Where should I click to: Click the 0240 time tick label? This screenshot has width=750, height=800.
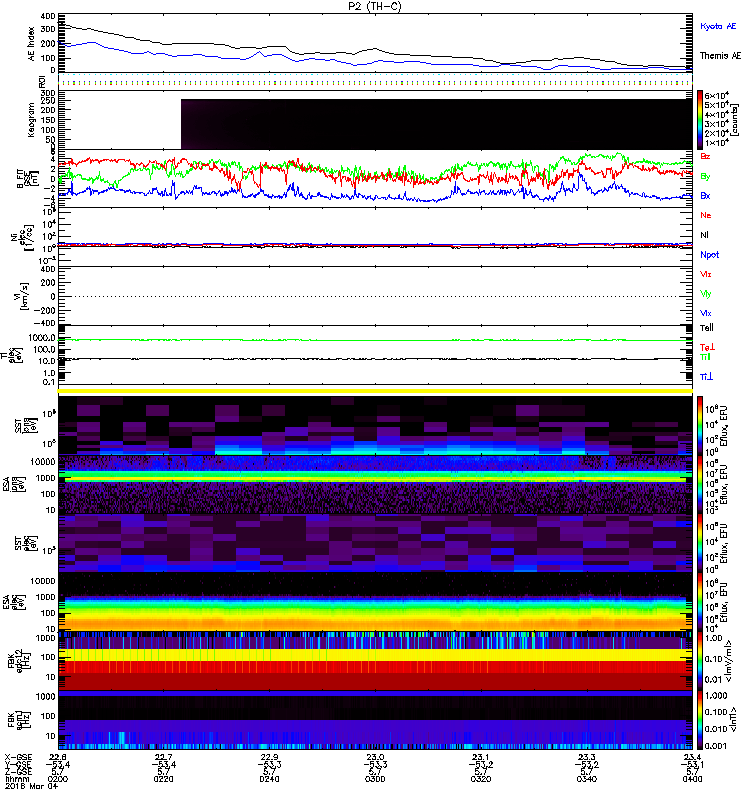click(269, 779)
